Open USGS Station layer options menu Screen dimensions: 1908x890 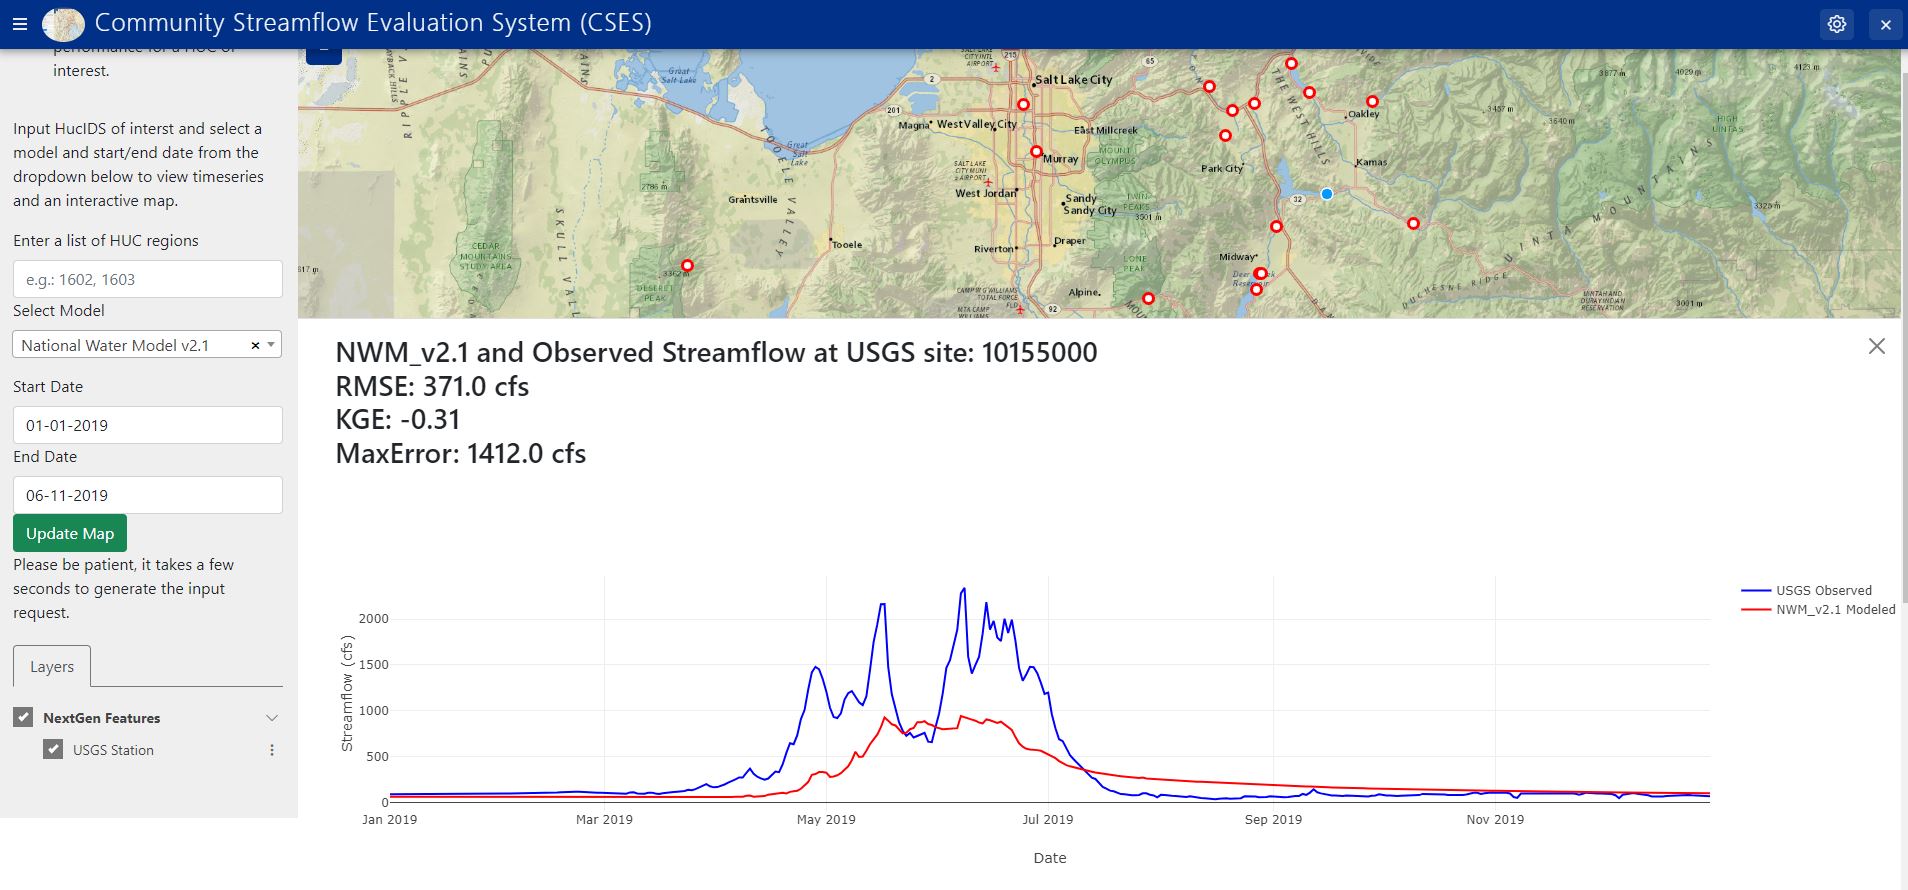point(272,750)
